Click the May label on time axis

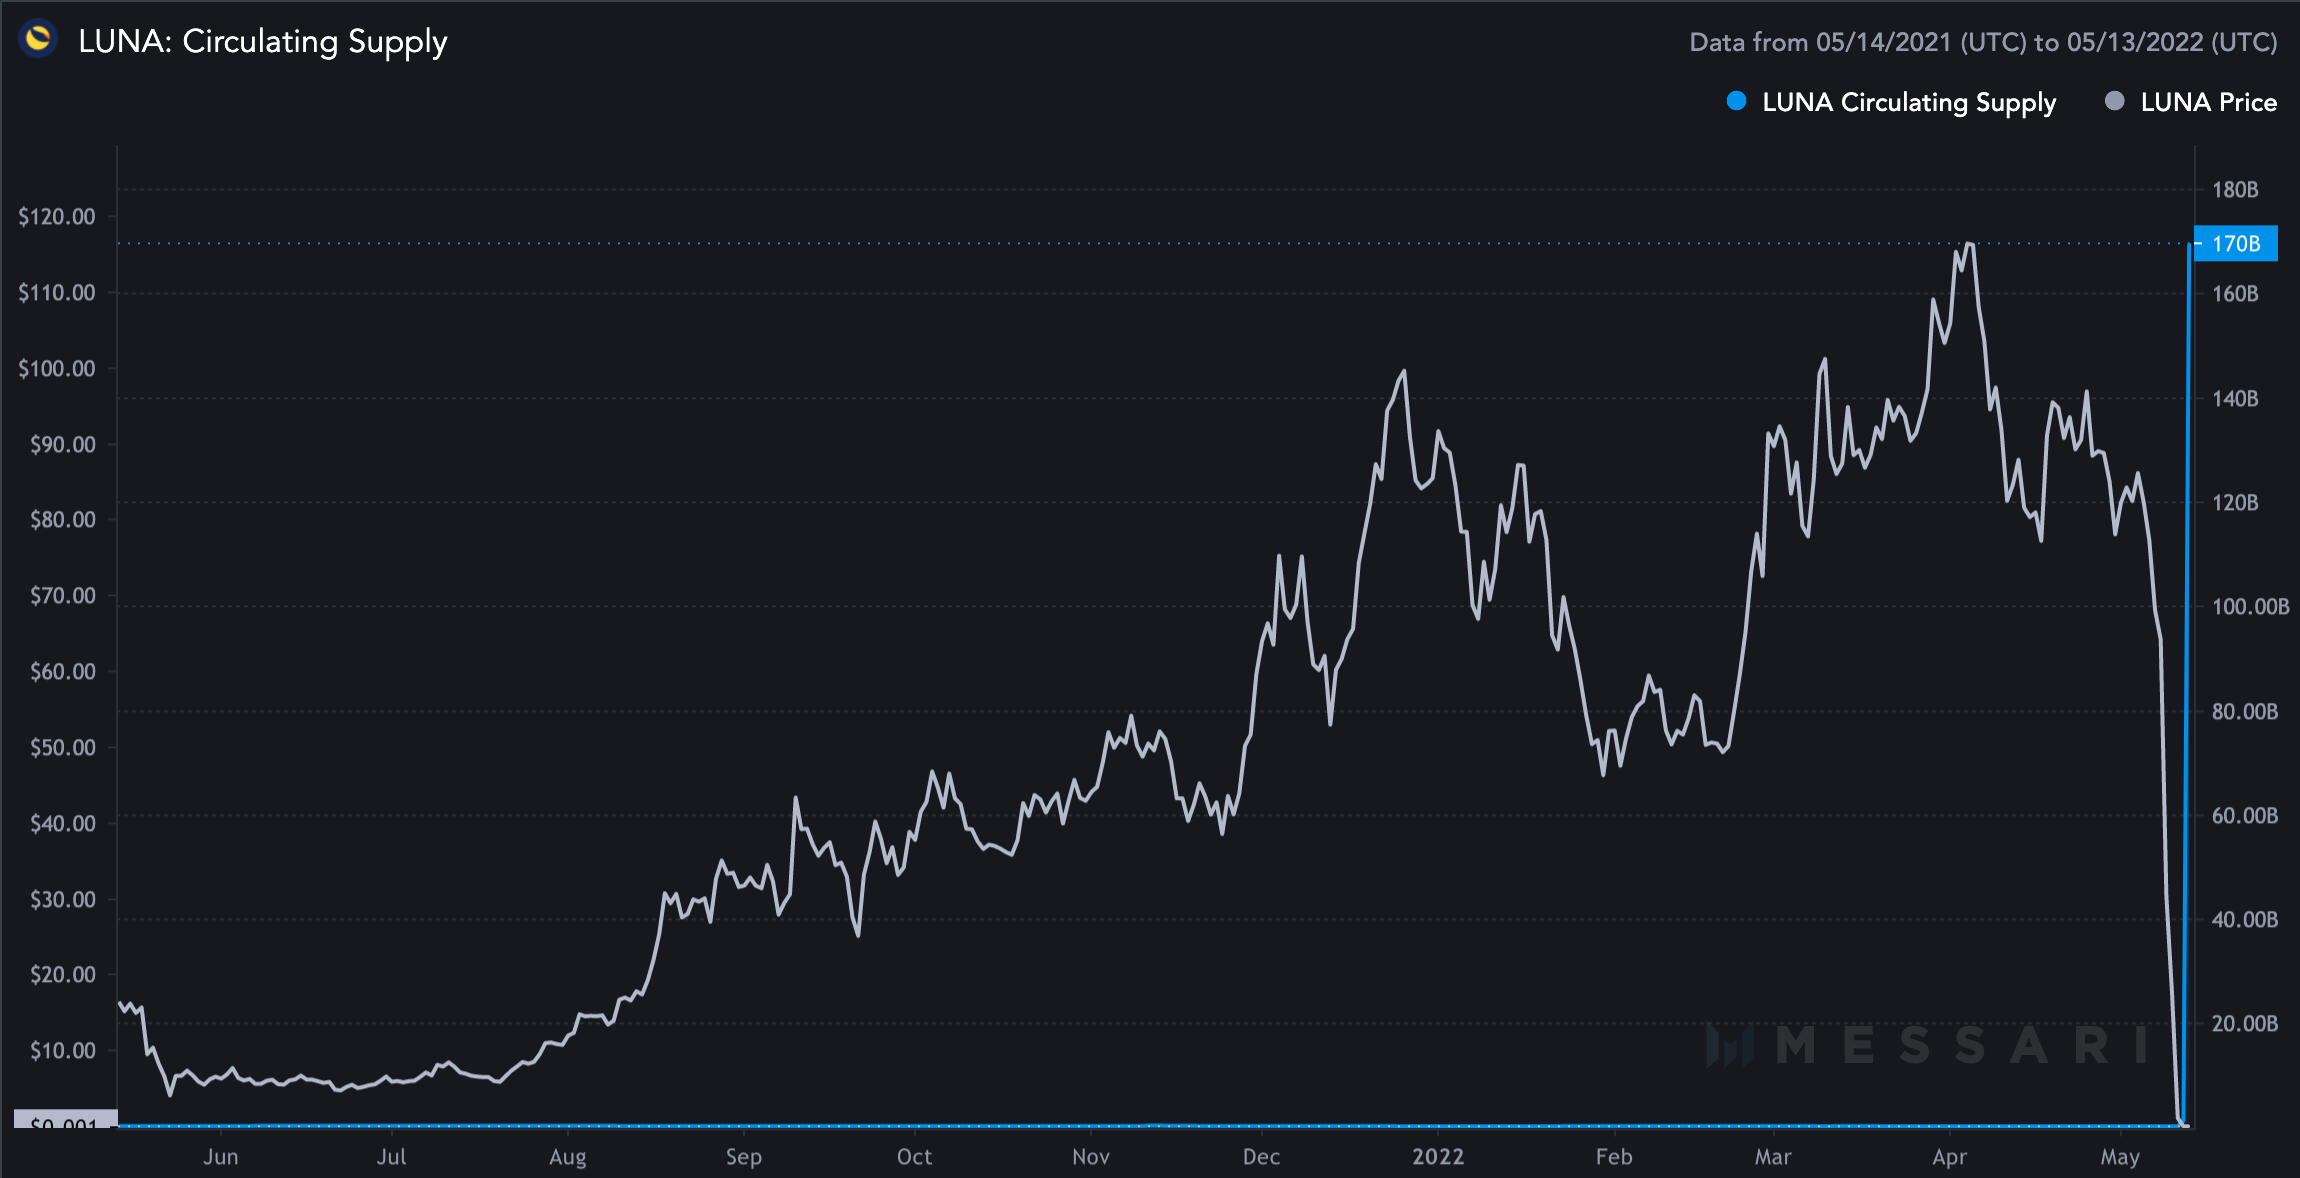[x=2120, y=1157]
